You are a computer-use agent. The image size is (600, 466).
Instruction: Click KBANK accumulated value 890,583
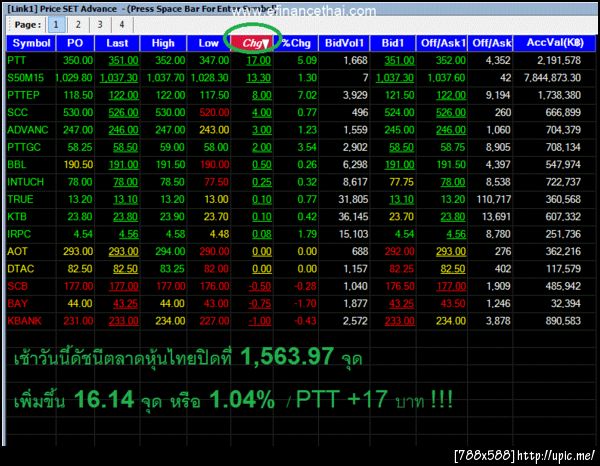click(563, 321)
